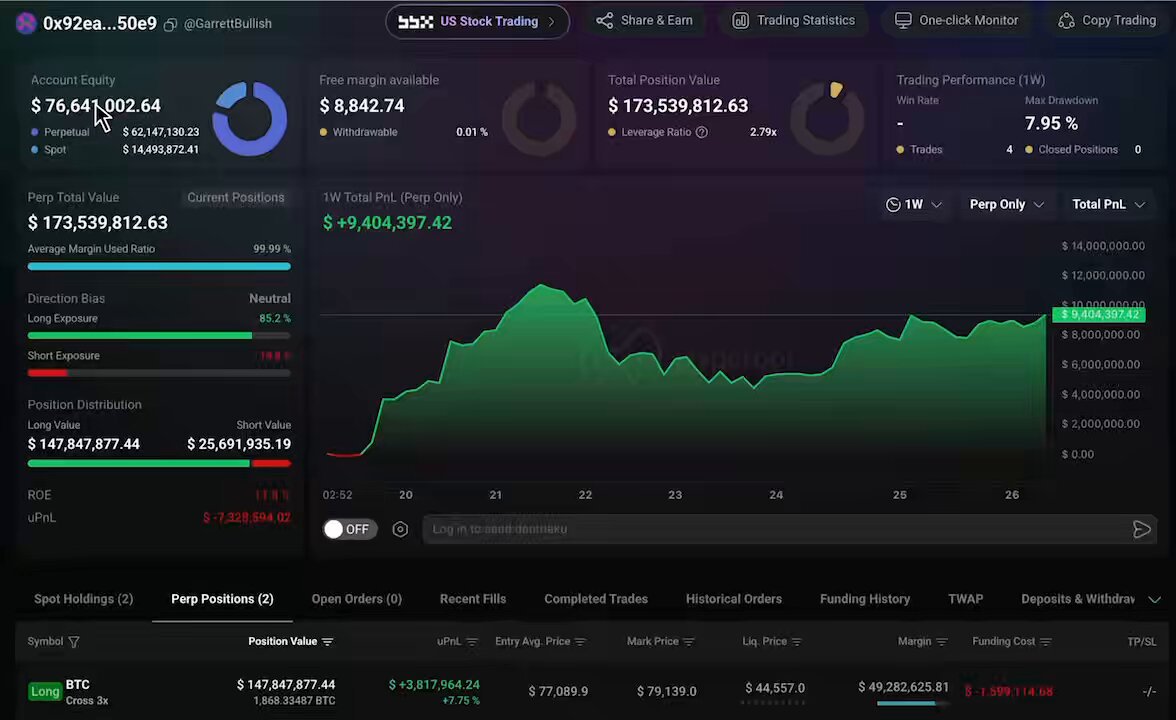Sort by Mark Price sort icon

coord(688,642)
